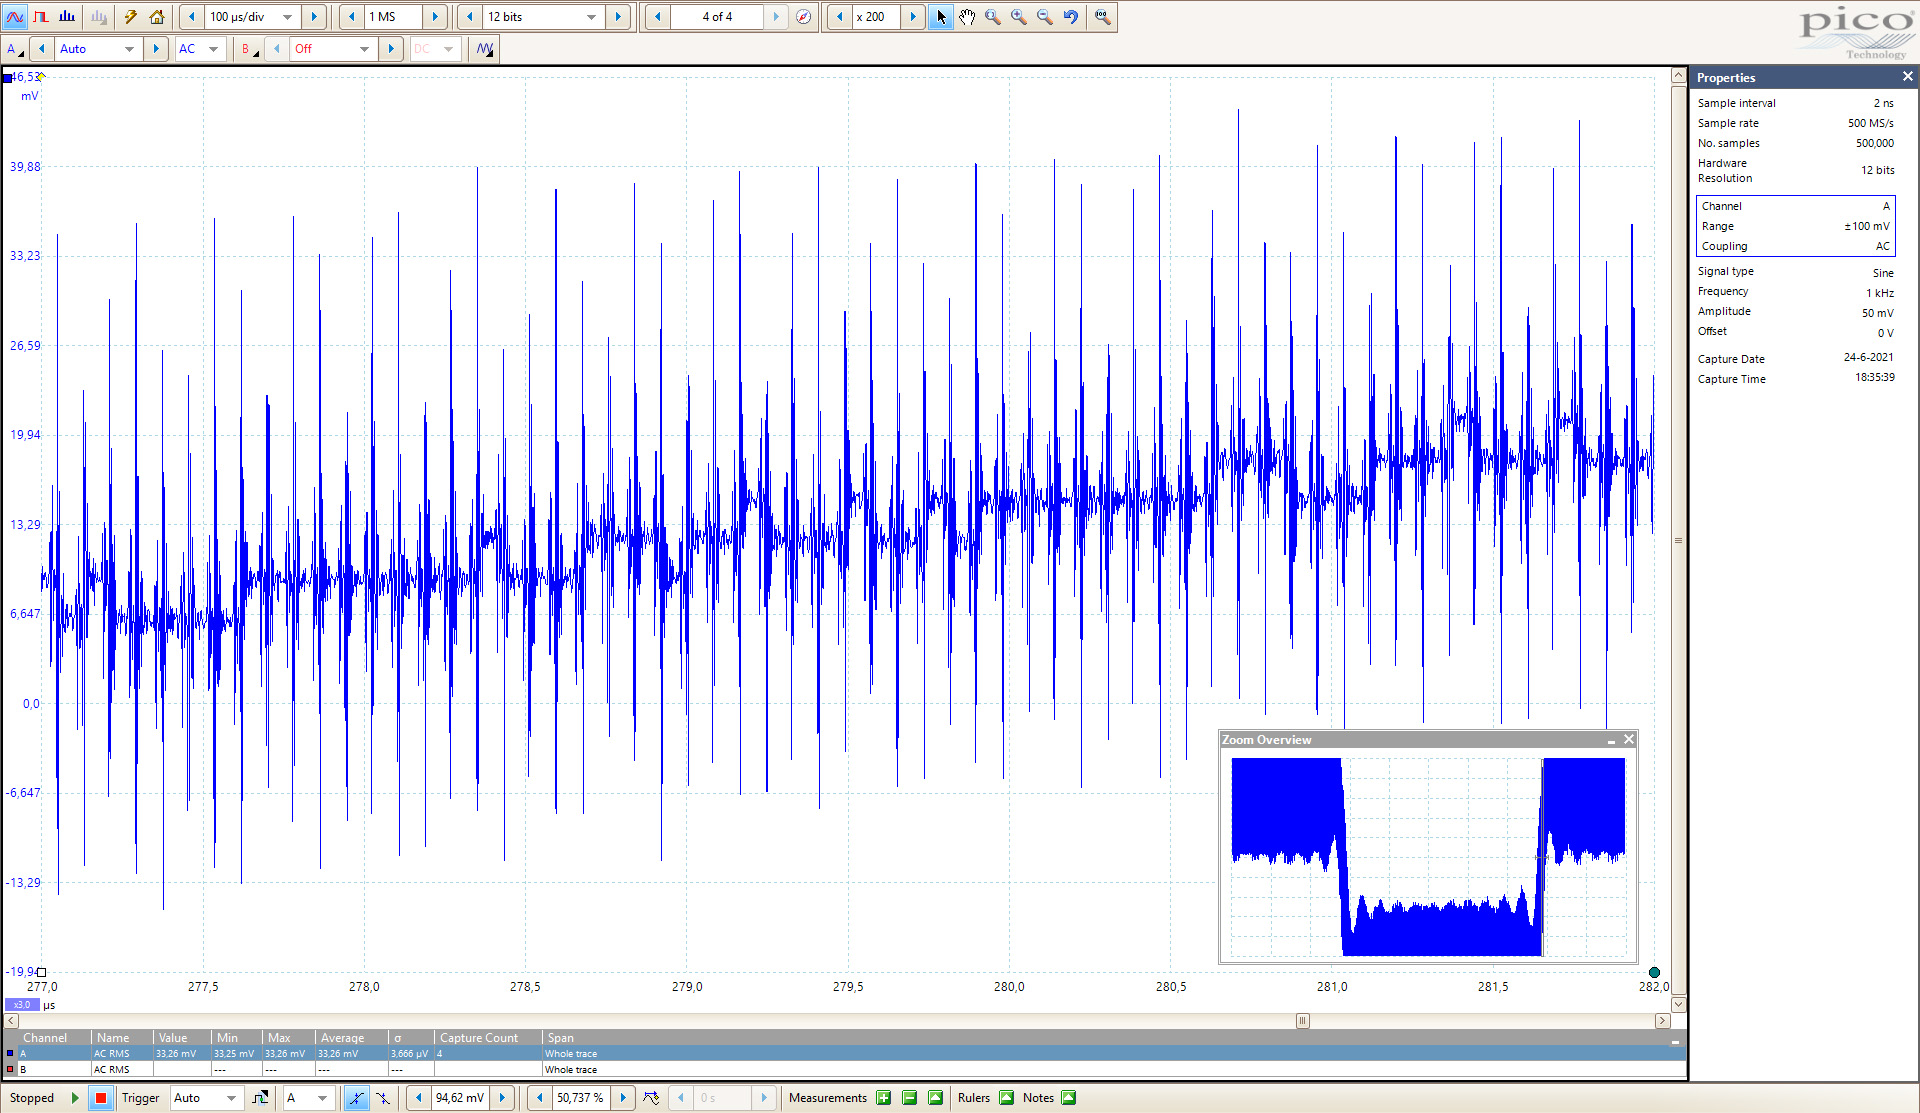Increase timebase with right arrow
Screen dimensions: 1920x1113
coord(314,17)
